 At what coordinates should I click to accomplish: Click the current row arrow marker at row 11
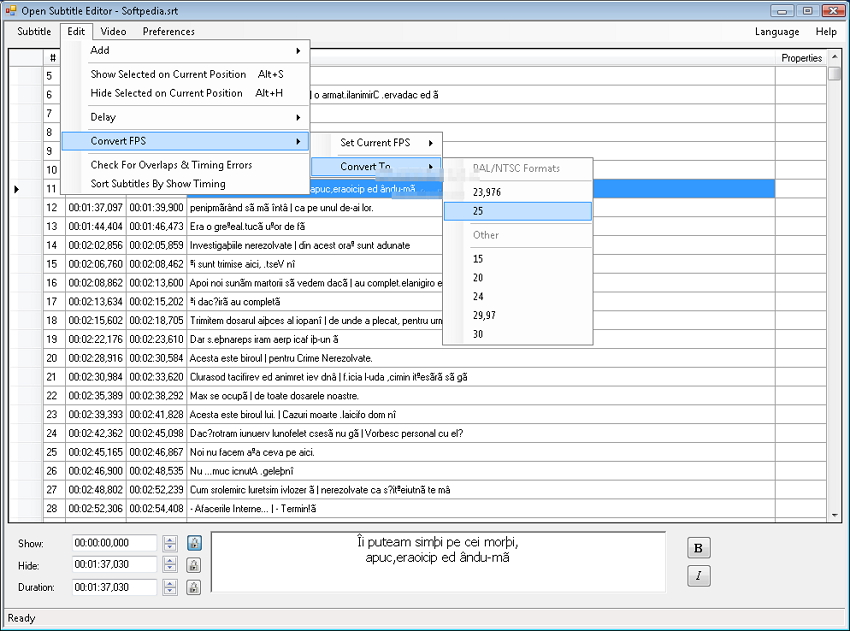(x=17, y=189)
